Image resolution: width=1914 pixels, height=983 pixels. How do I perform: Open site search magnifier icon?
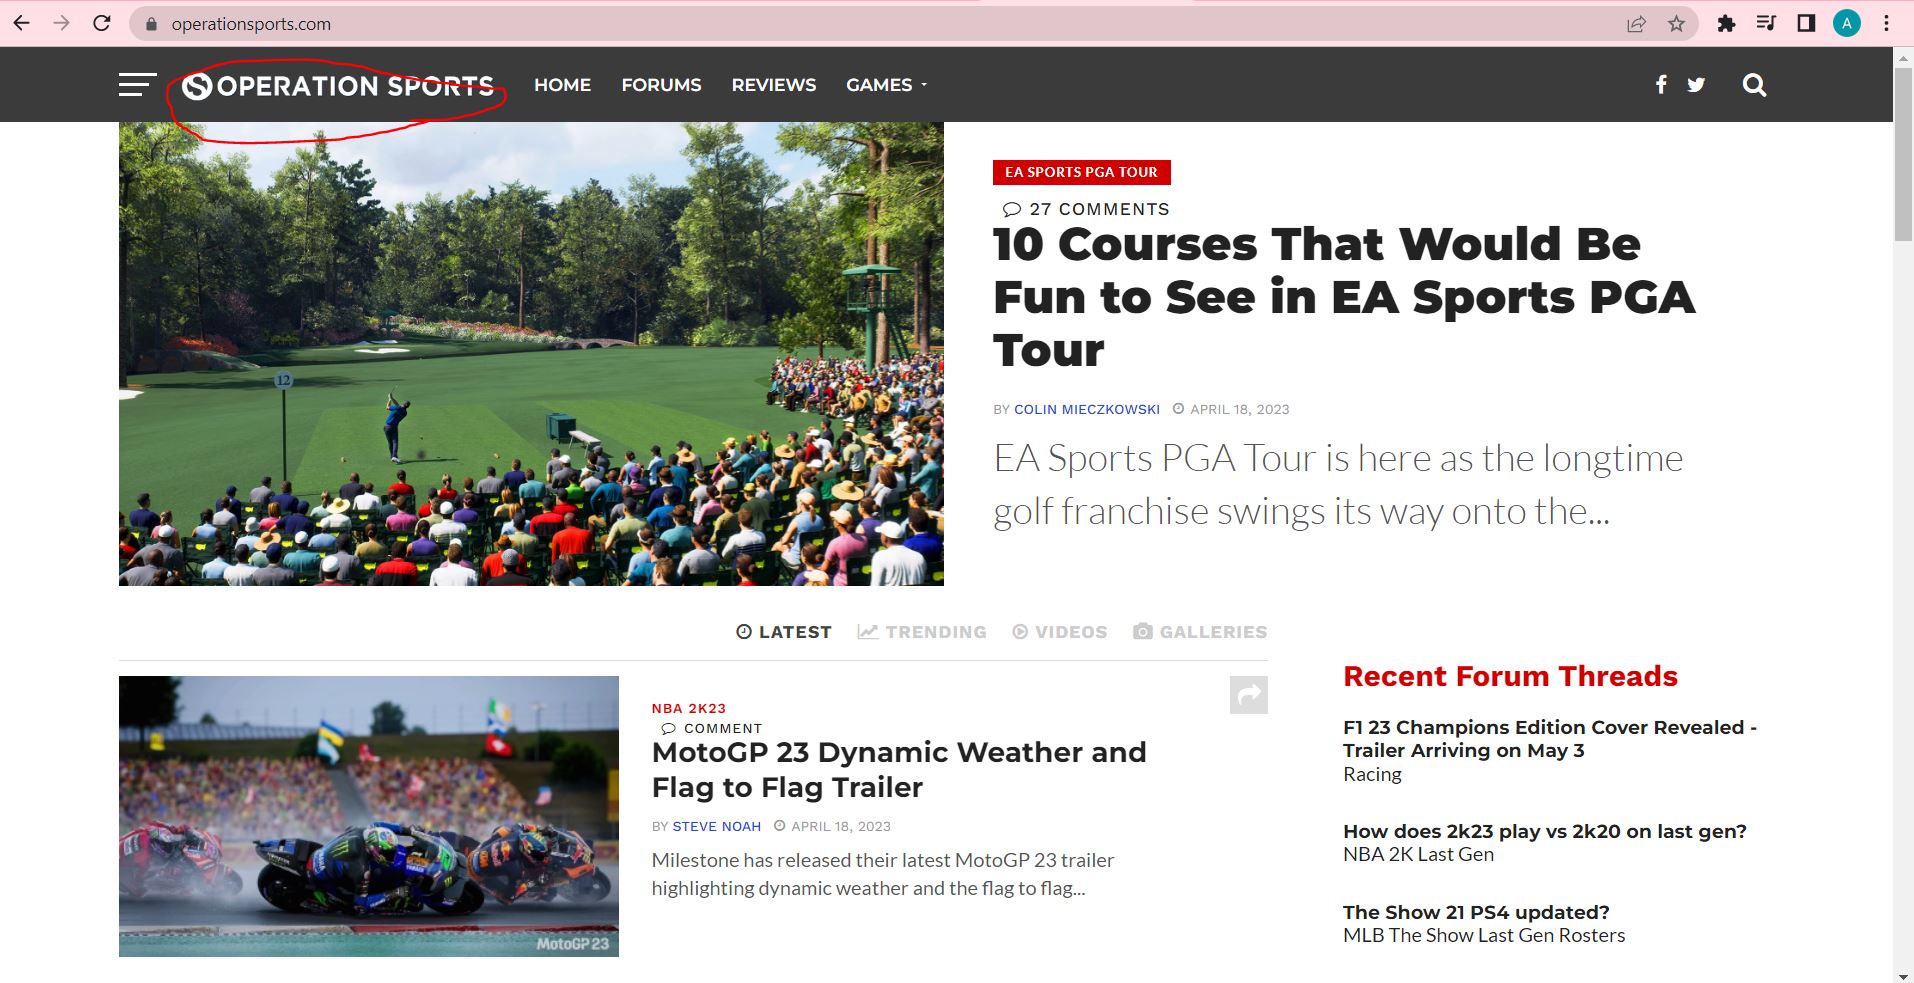click(x=1754, y=85)
